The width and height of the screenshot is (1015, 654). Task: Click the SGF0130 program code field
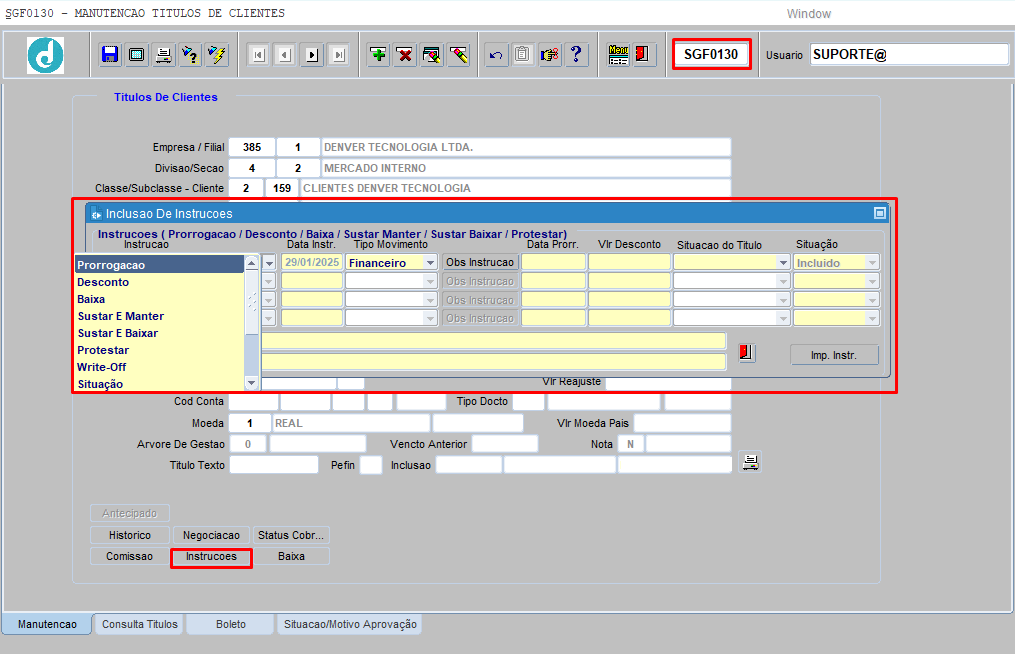711,54
